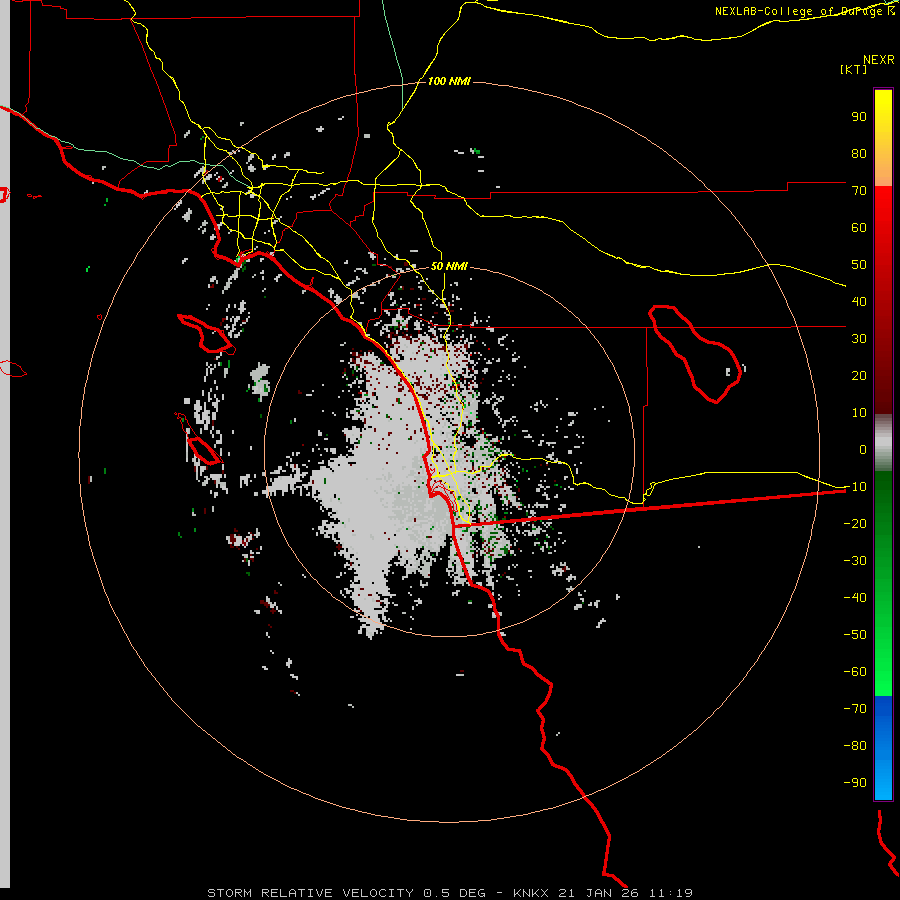
Task: Click the 30 value on velocity scale
Action: click(859, 339)
